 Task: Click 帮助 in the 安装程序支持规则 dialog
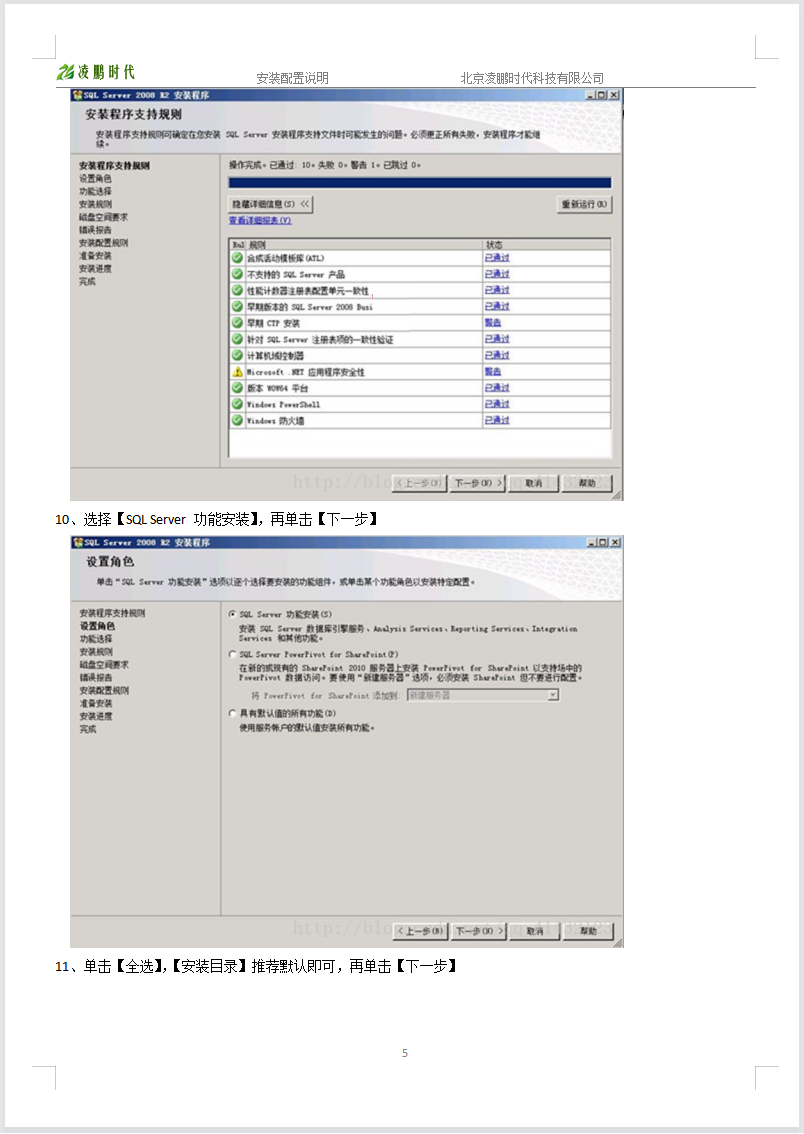click(587, 483)
